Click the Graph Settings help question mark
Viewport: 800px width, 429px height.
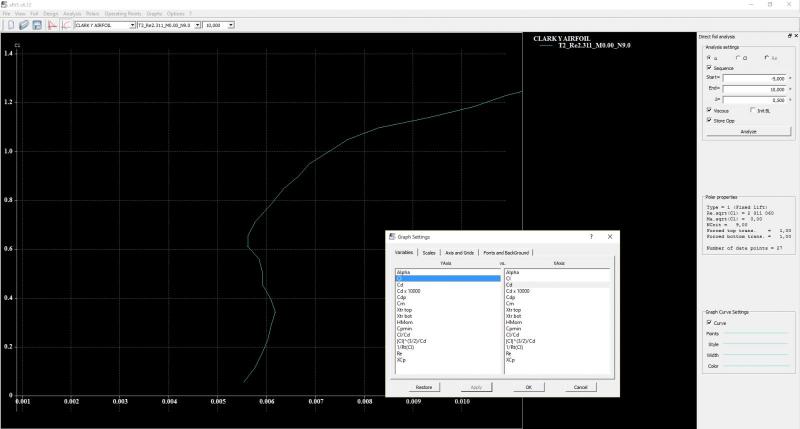point(591,237)
